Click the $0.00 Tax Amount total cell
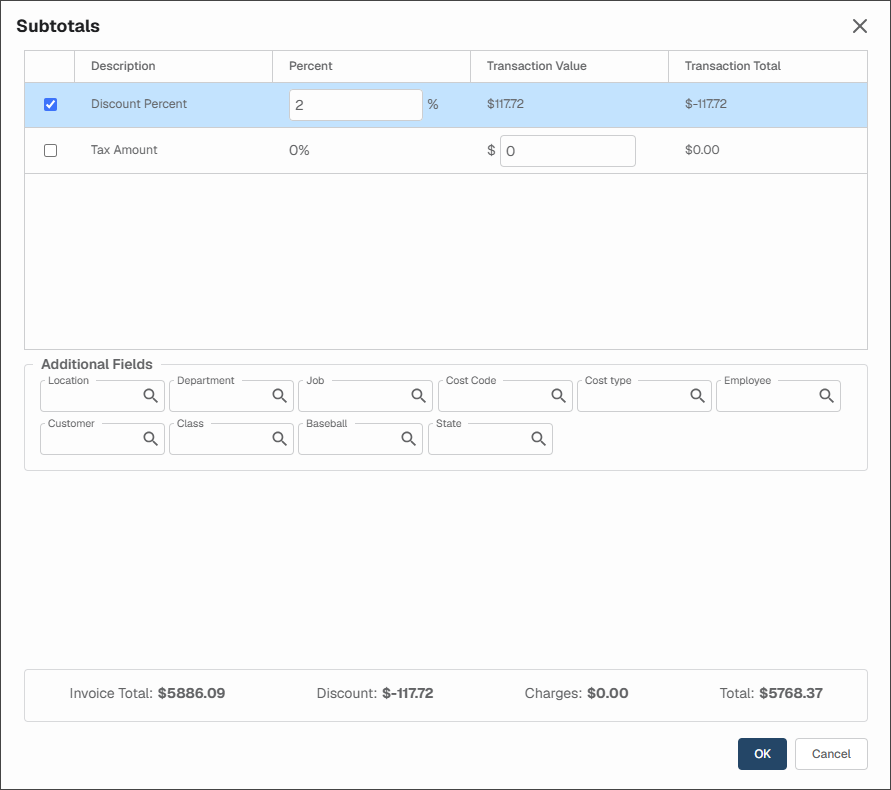The height and width of the screenshot is (790, 891). [x=702, y=150]
